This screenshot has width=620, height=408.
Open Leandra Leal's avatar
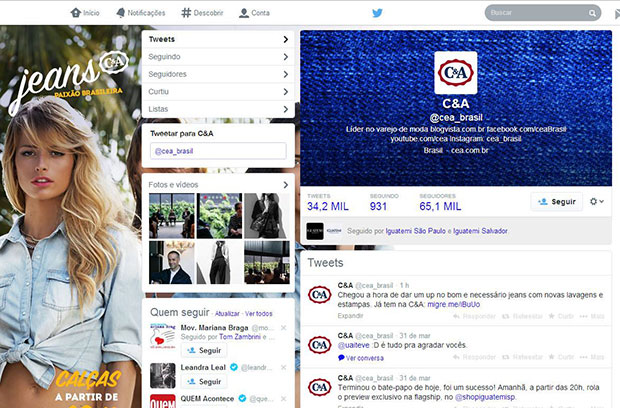pyautogui.click(x=163, y=376)
